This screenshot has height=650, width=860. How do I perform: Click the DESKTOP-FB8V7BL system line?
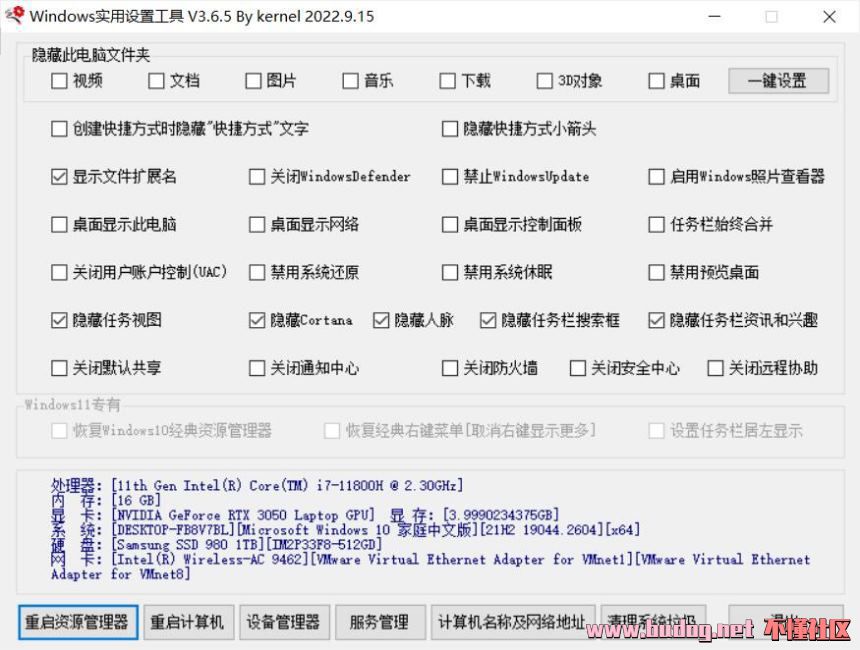(345, 530)
